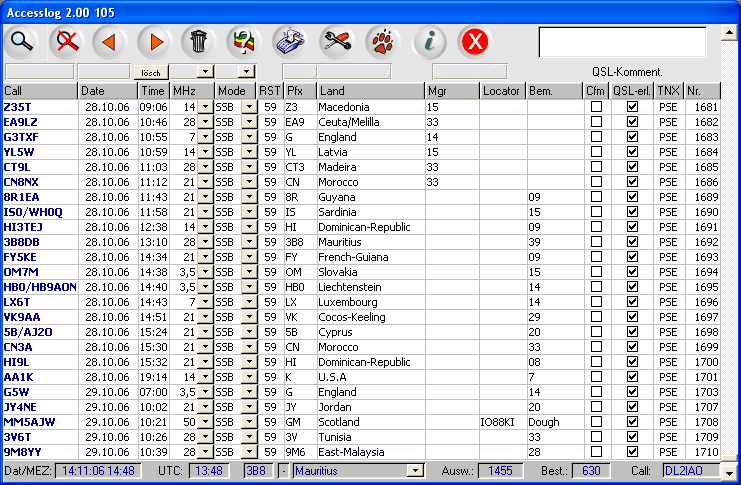Toggle Cfm checkbox for Z35T row
Viewport: 741px width, 485px height.
596,107
